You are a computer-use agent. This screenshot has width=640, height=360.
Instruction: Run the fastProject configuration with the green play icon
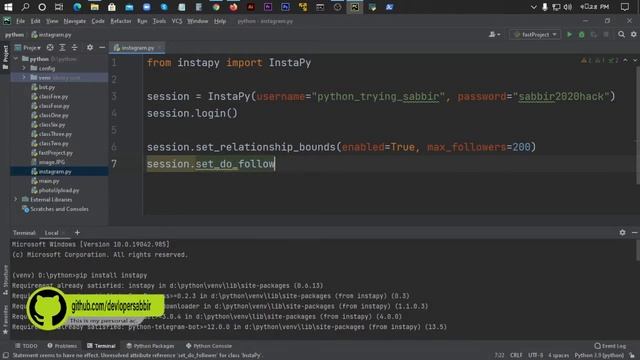point(569,35)
